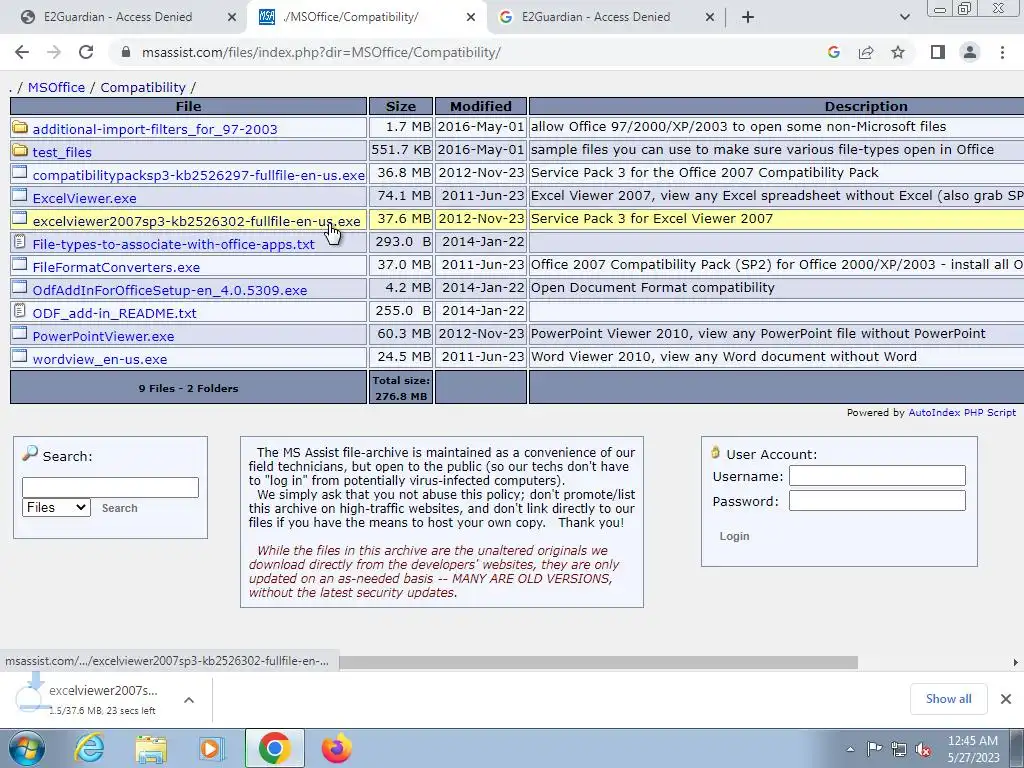Bookmark this page with the star icon
Screen dimensions: 1024x768
(898, 52)
